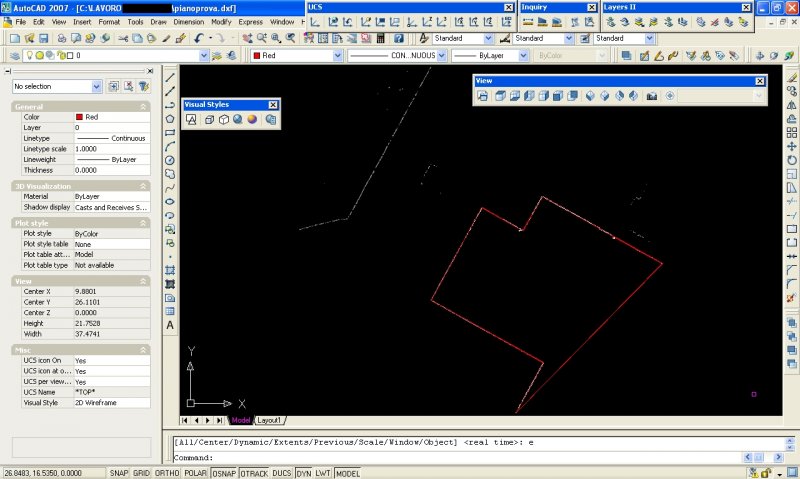This screenshot has height=479, width=800.
Task: Select the Polygon draw tool
Action: pyautogui.click(x=170, y=119)
